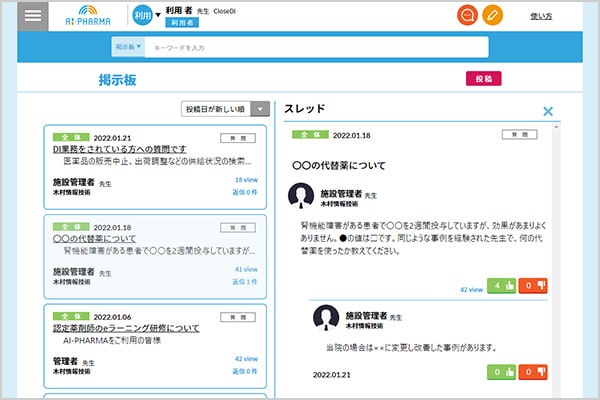Viewport: 600px width, 400px height.
Task: Click the pink 投稿 button
Action: [x=483, y=79]
